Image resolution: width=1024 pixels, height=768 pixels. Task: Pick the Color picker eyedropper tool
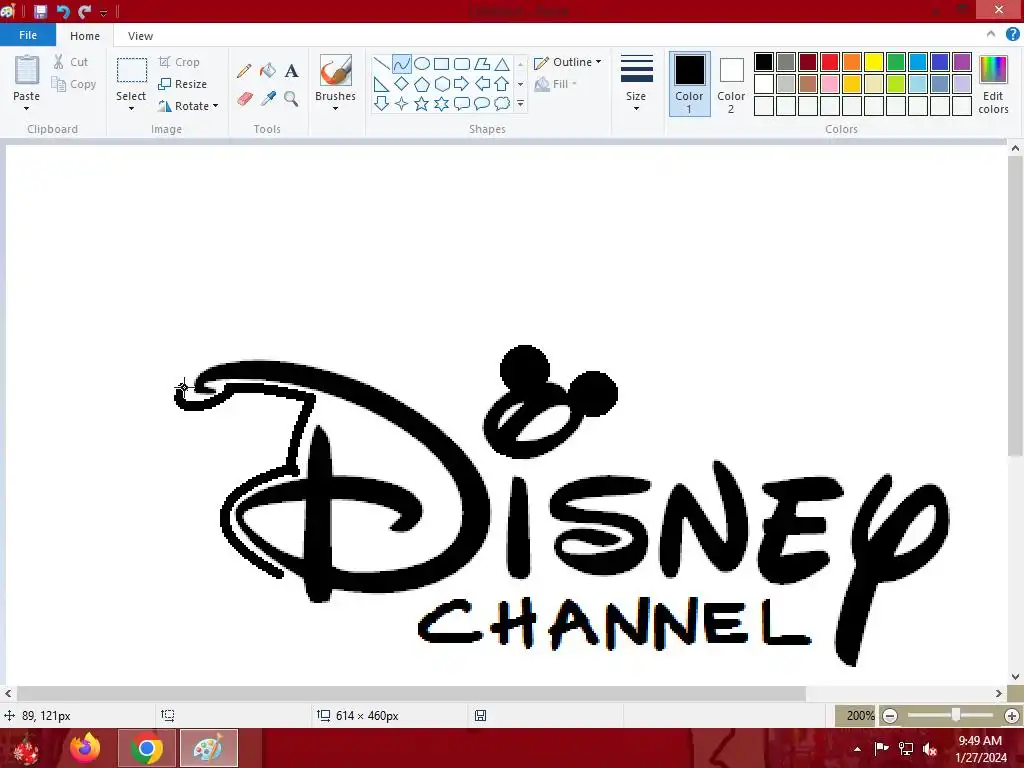pos(268,99)
